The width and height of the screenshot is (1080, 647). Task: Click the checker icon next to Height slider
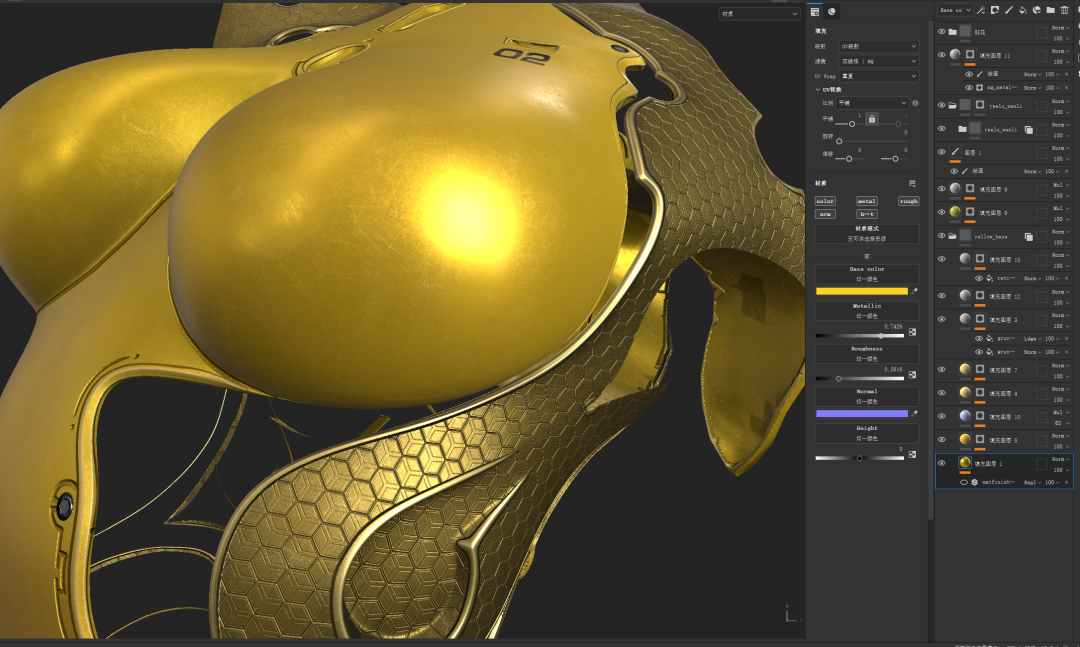(912, 455)
